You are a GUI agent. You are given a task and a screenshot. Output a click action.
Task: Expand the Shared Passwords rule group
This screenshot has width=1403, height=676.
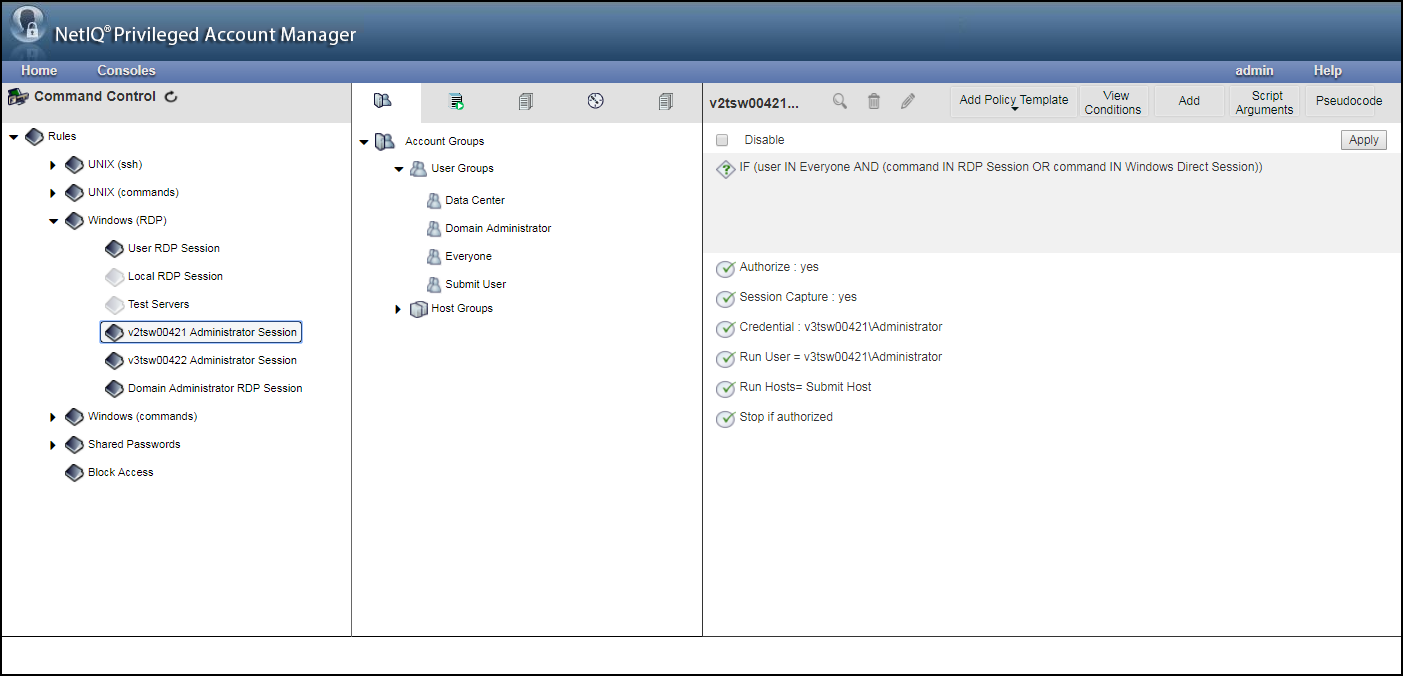pos(53,445)
